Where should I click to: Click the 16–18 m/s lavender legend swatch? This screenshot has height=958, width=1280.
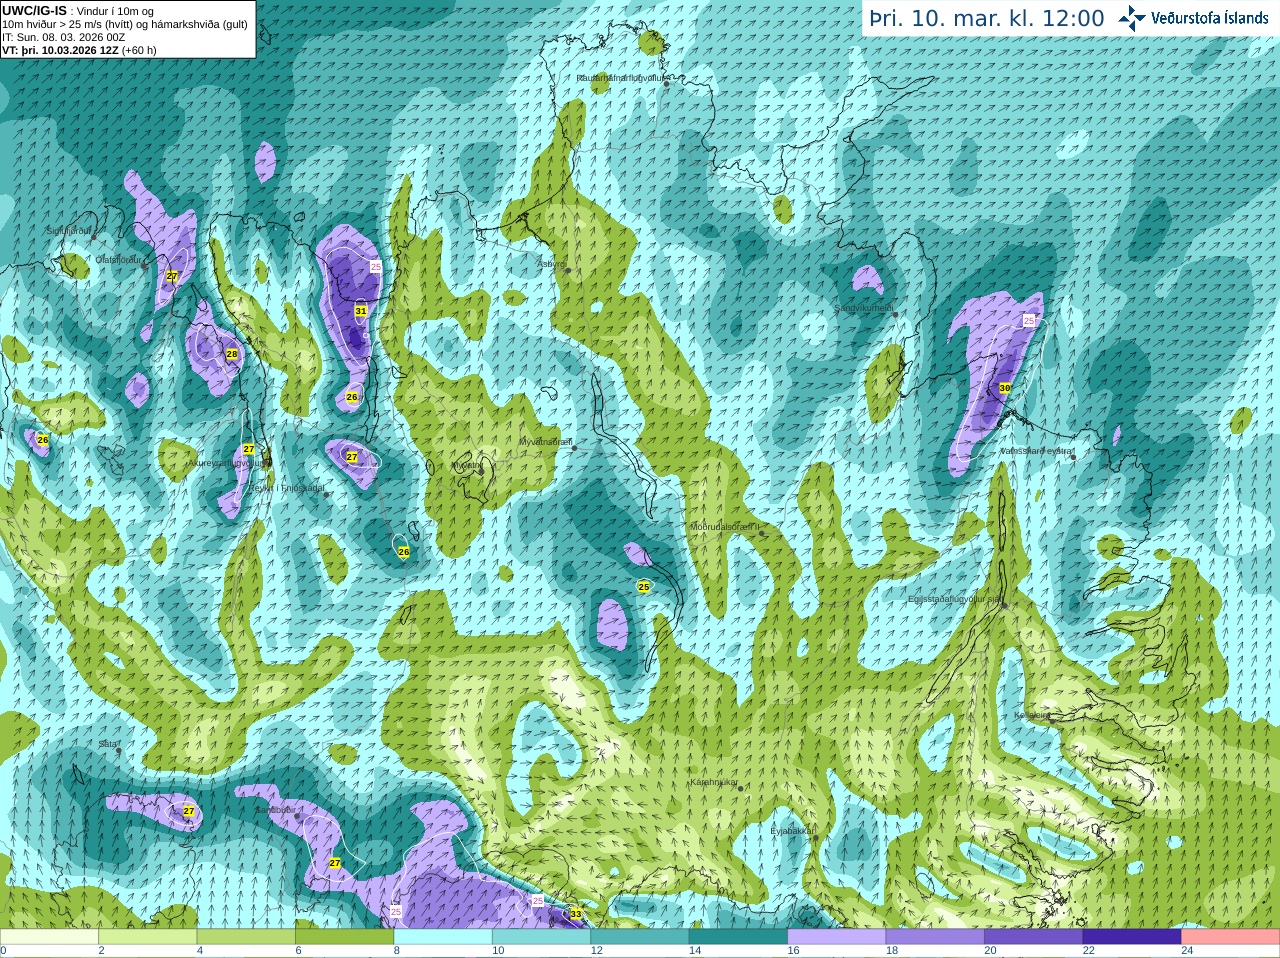837,937
